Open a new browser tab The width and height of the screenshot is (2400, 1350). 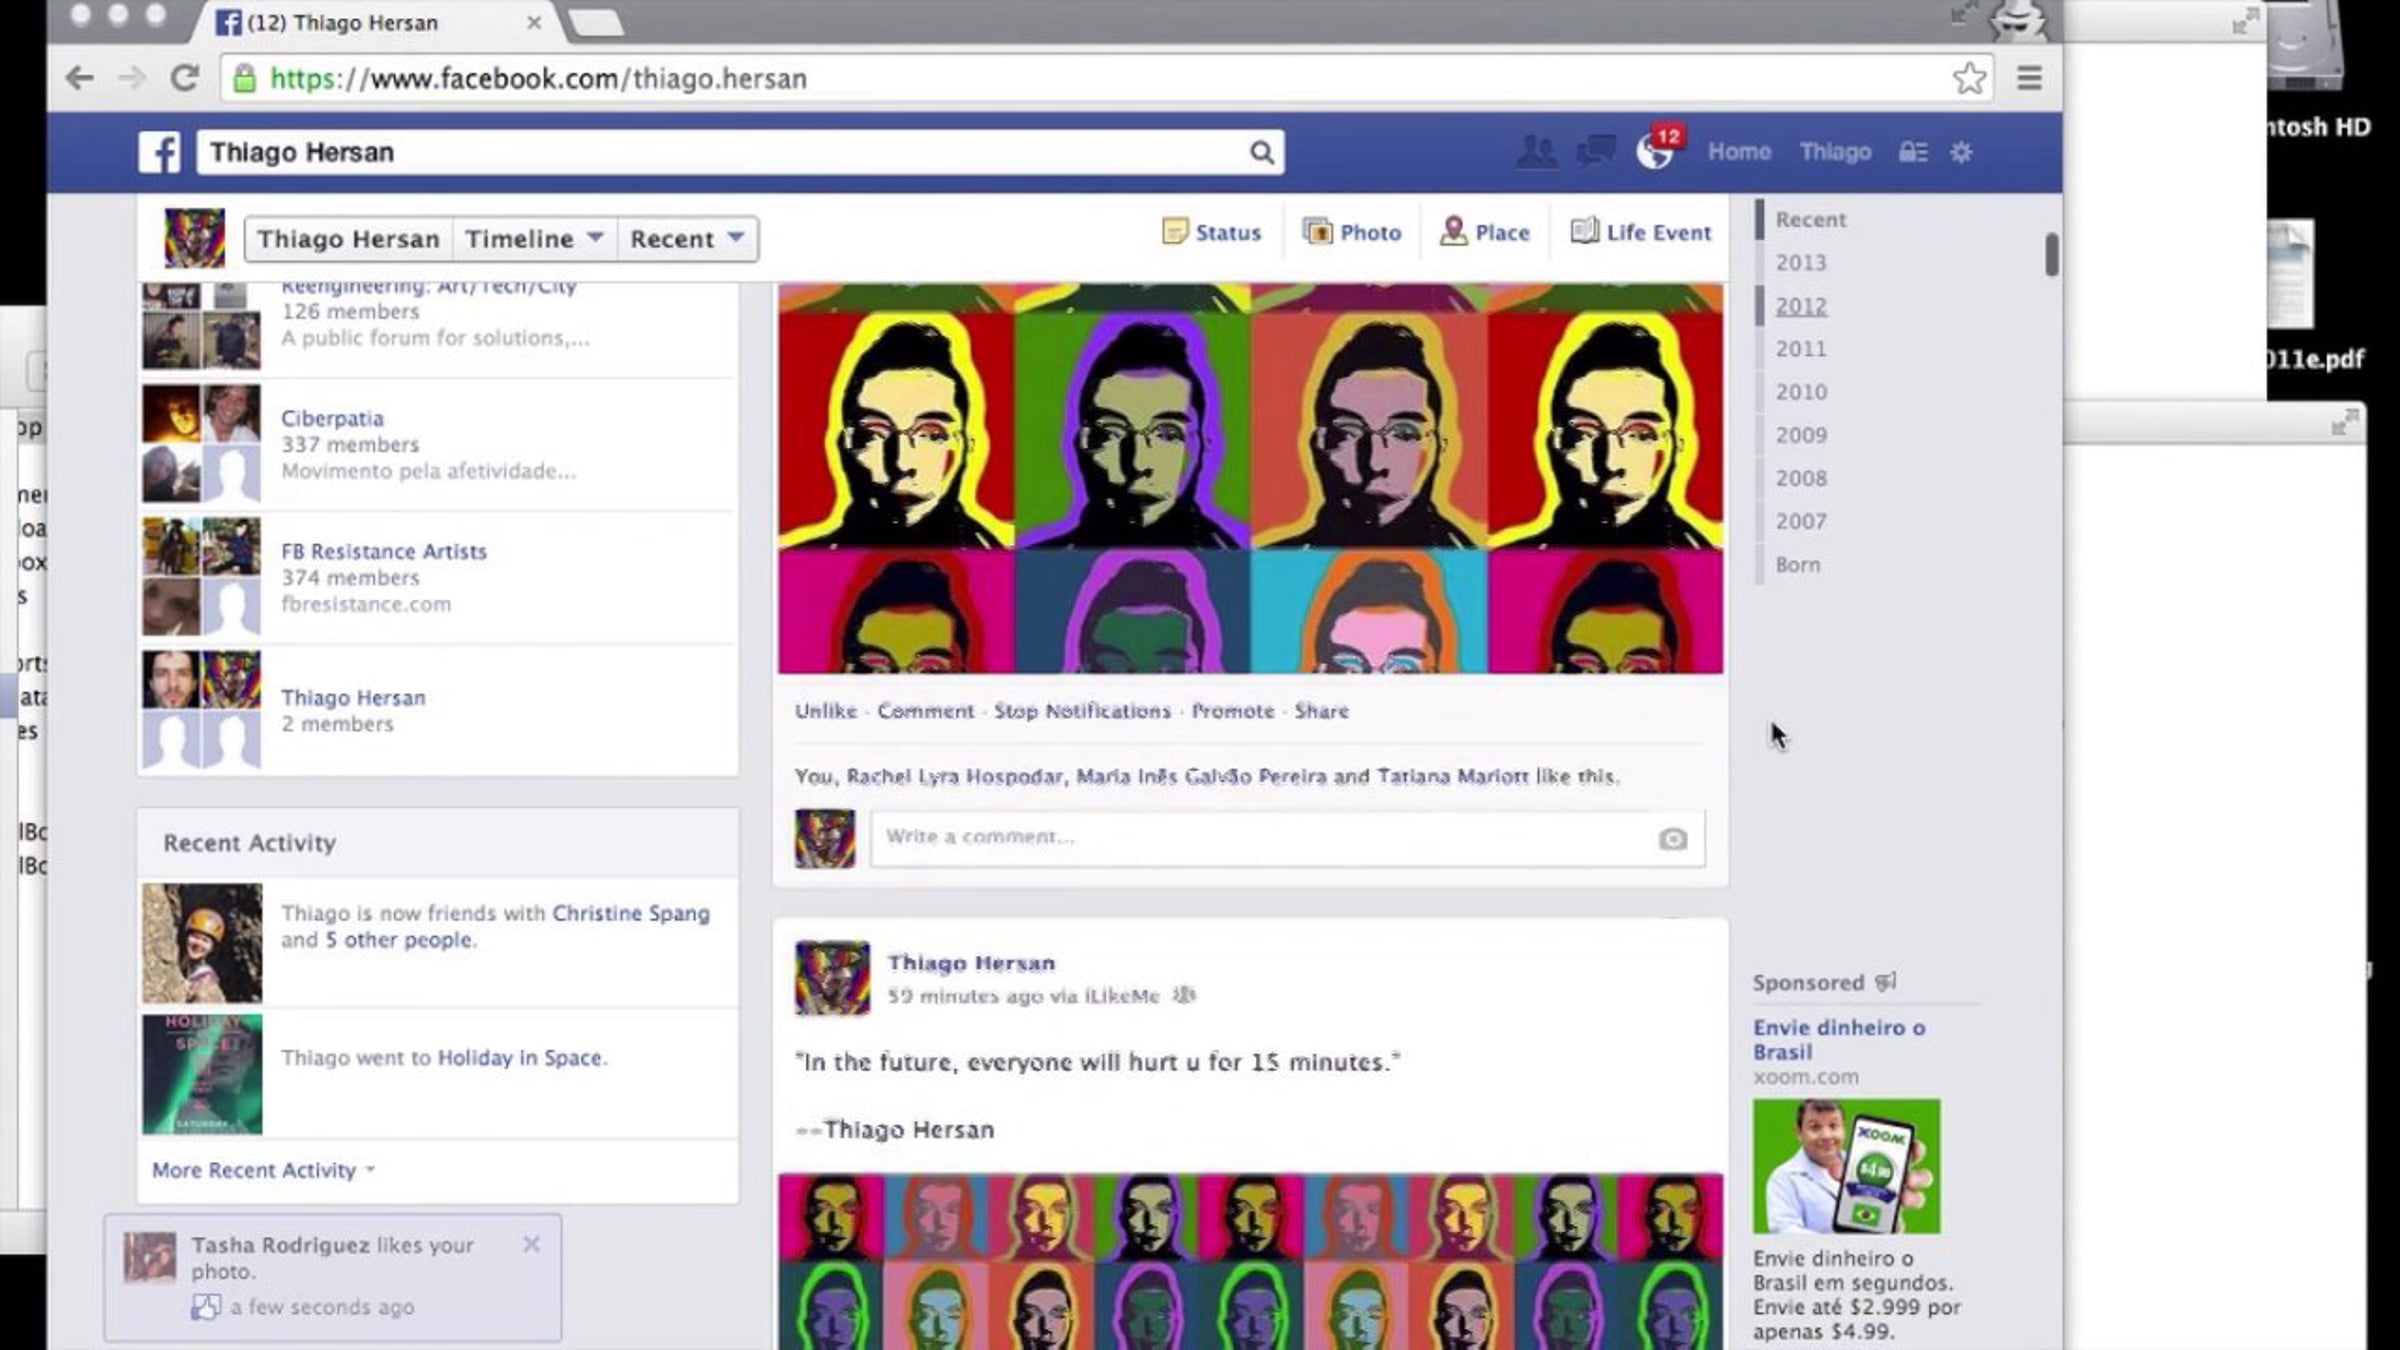pos(596,22)
